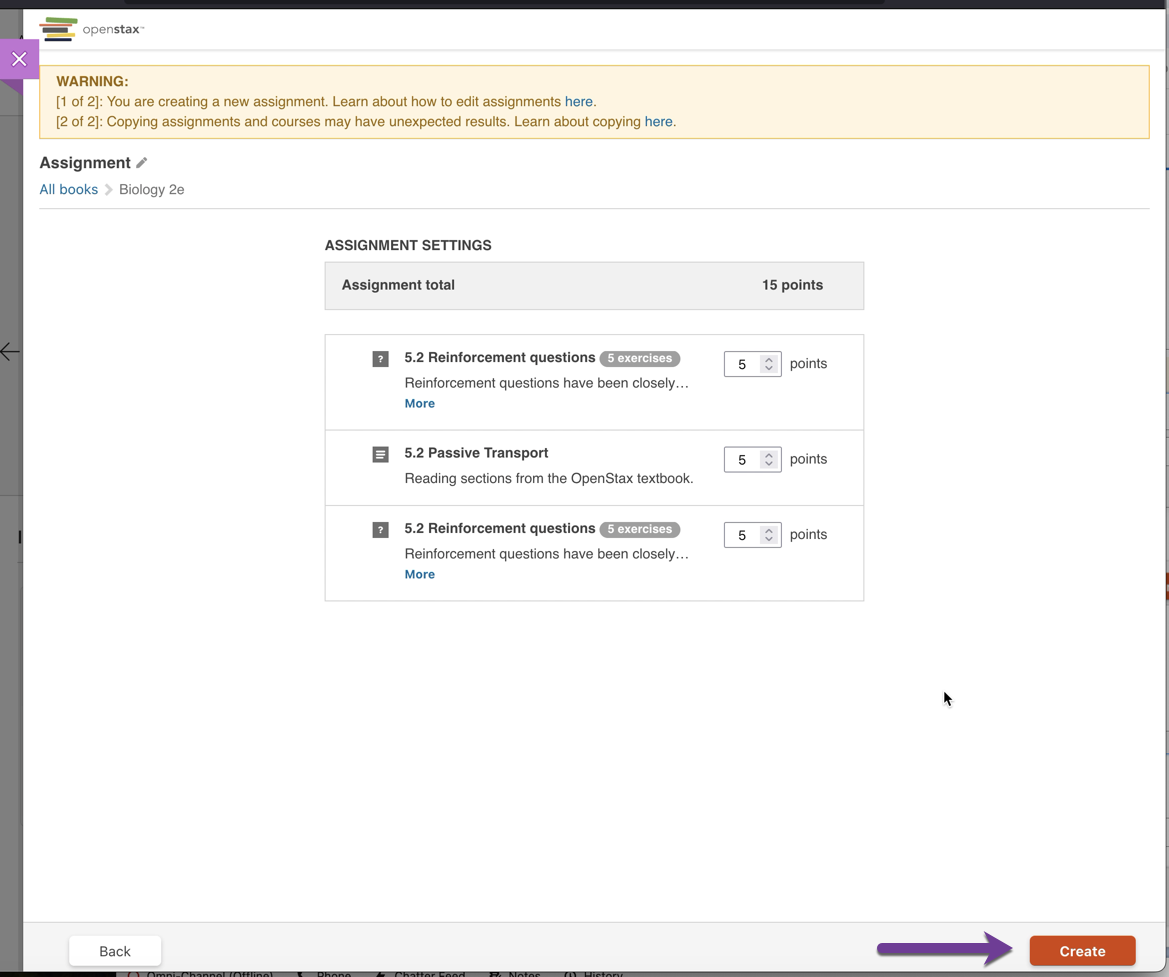Decrease points for 5.2 Passive Transport

[768, 464]
